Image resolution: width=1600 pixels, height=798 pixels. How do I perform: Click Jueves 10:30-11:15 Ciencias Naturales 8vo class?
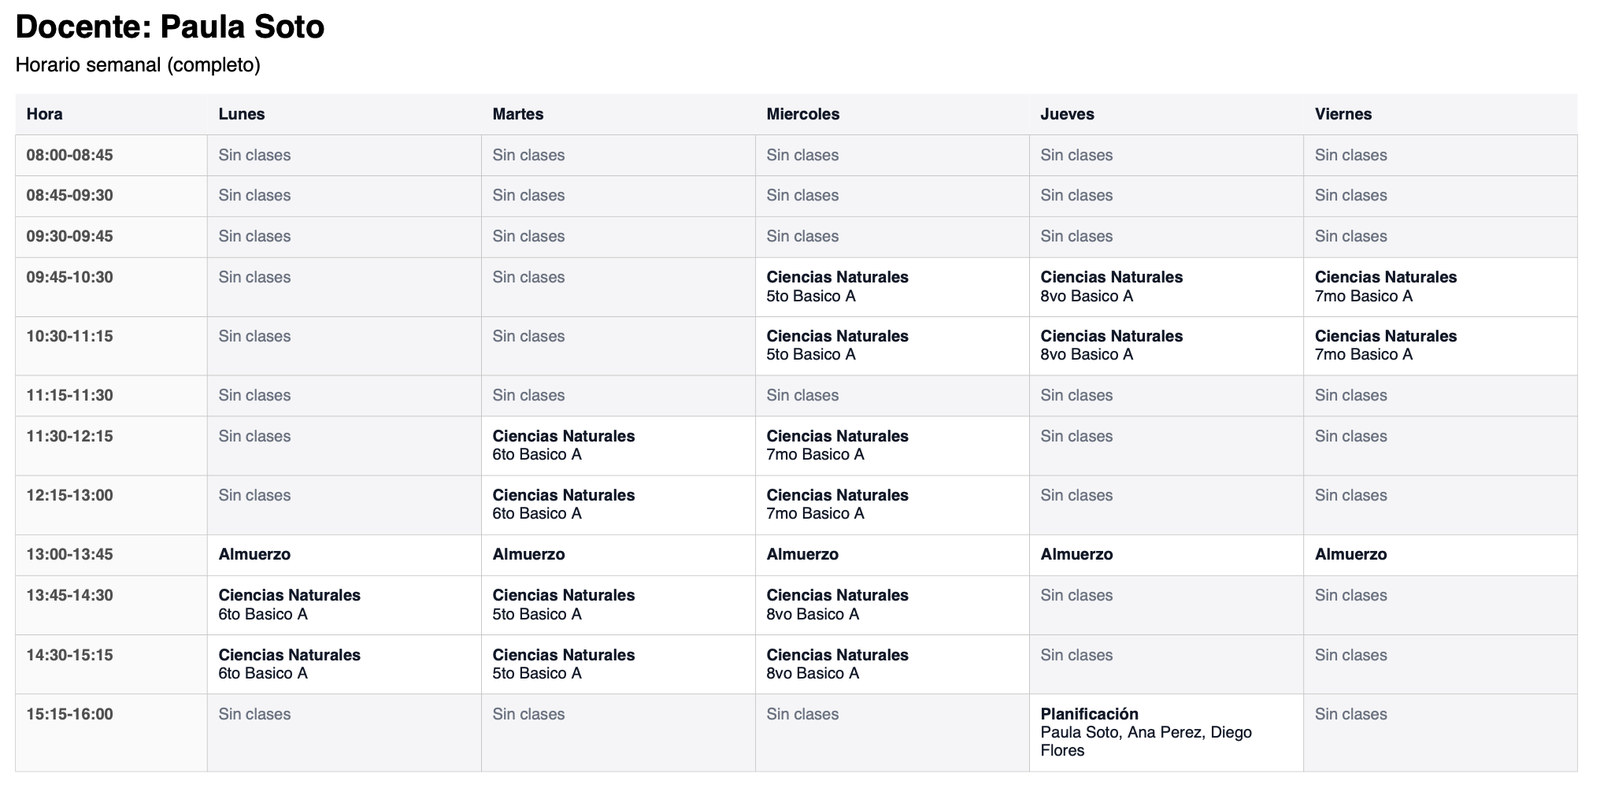point(1111,345)
